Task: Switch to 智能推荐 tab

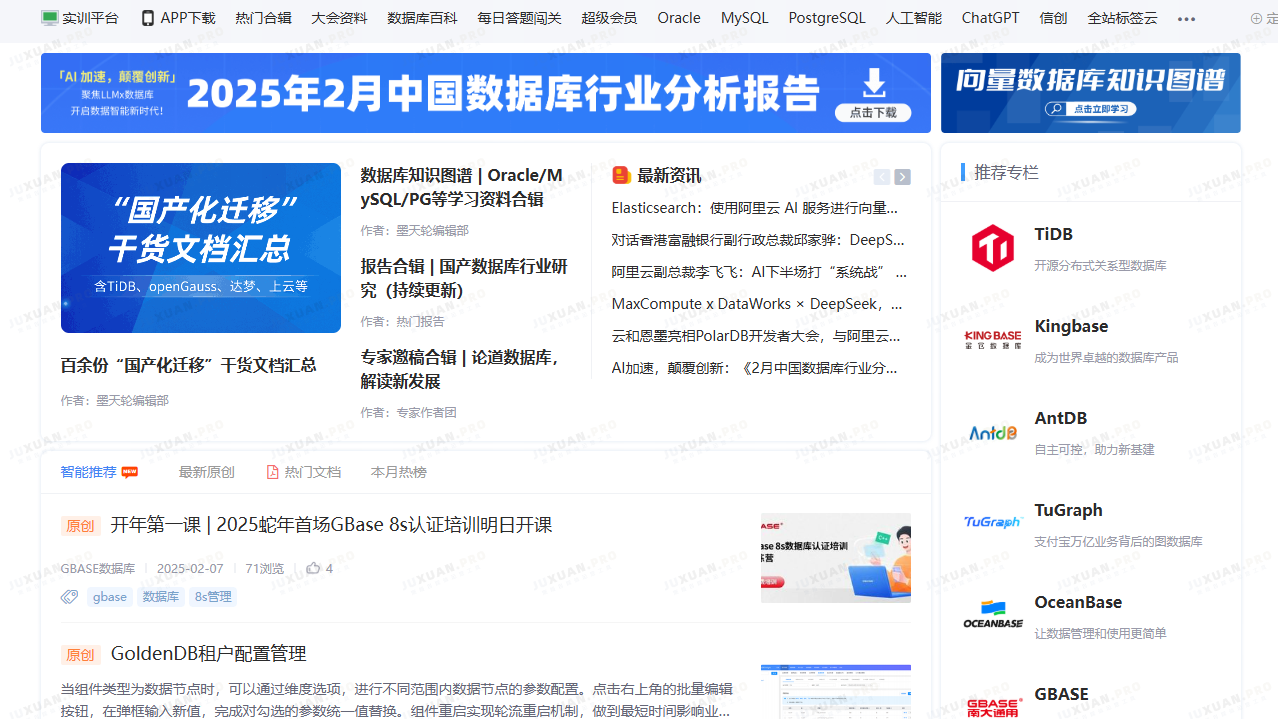Action: 88,472
